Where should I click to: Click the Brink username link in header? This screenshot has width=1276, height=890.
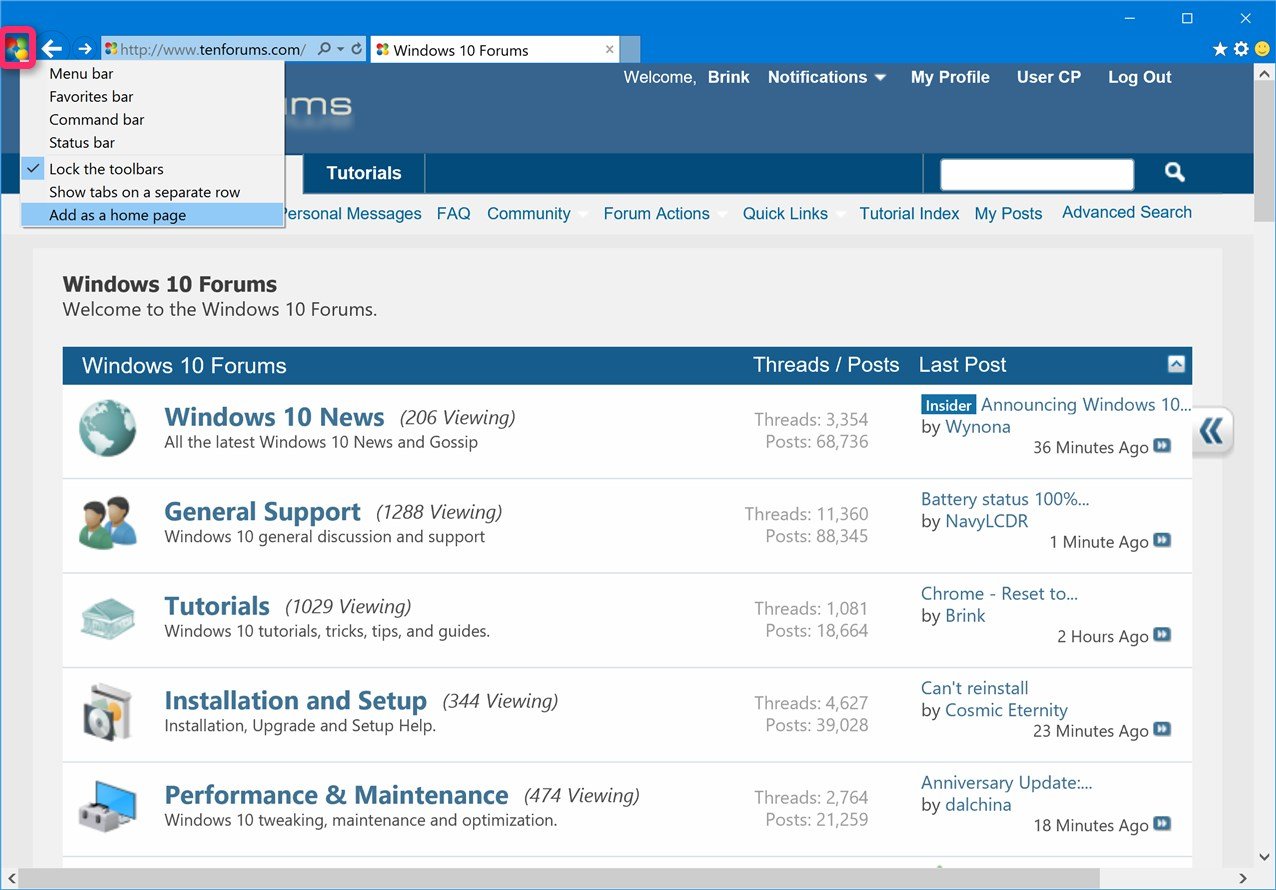729,77
